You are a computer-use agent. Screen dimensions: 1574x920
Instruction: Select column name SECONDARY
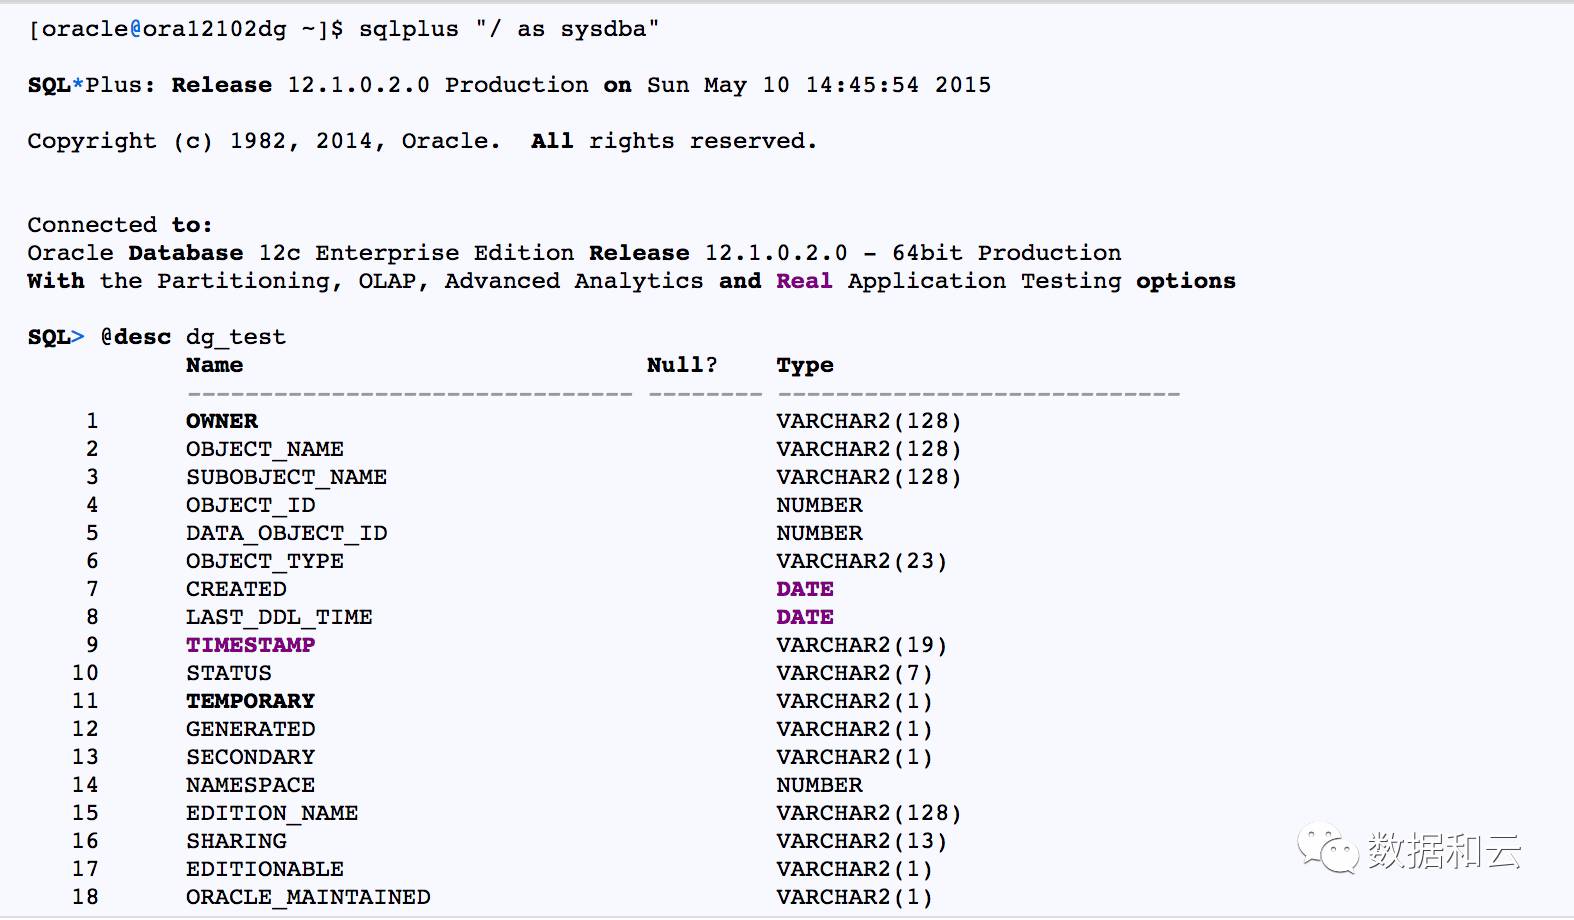click(x=250, y=757)
